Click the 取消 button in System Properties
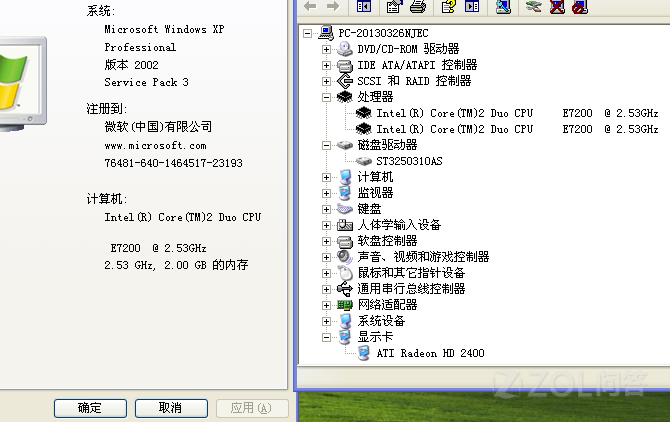Screen dimensions: 670x422 pyautogui.click(x=171, y=408)
